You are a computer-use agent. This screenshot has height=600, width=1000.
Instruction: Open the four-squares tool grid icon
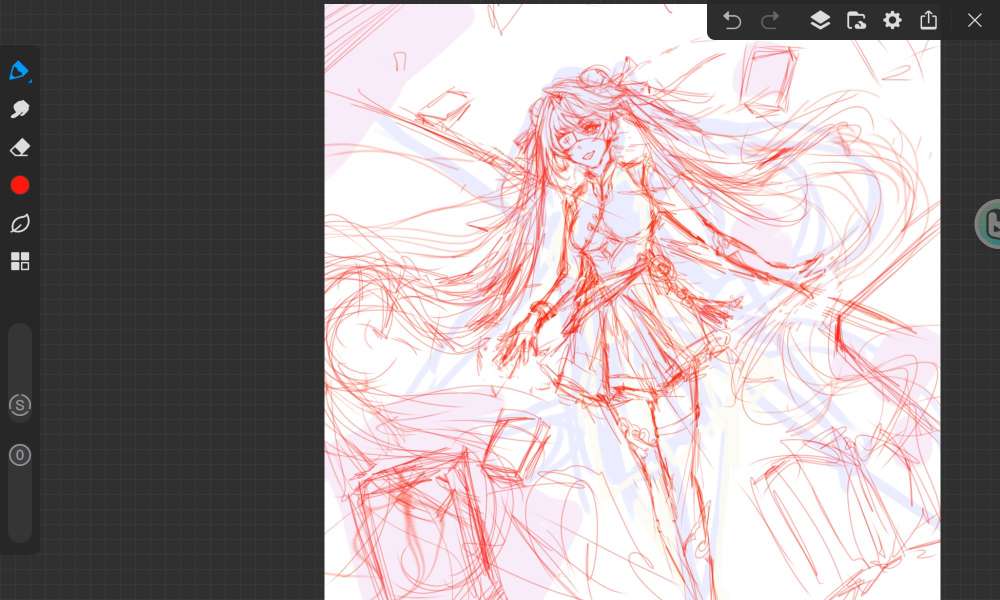20,261
